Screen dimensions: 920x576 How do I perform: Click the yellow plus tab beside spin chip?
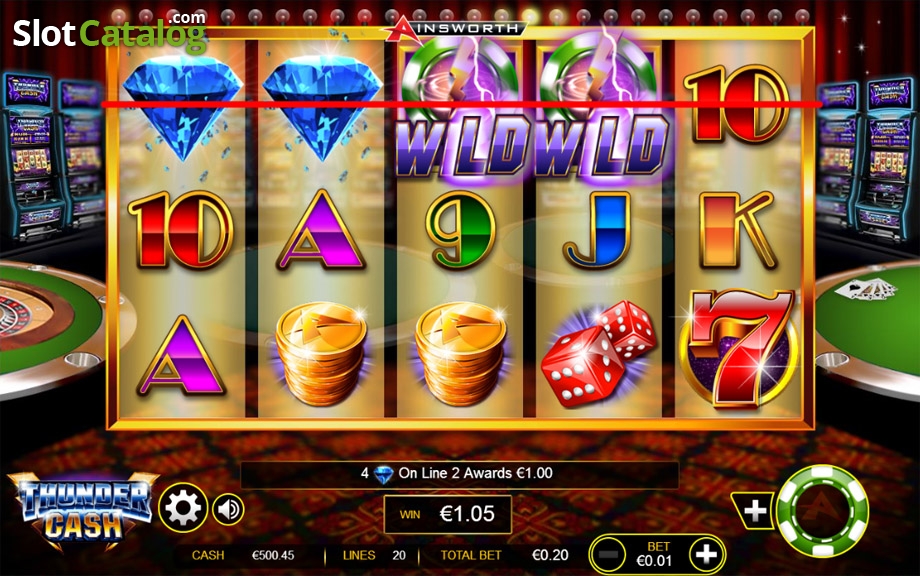[753, 510]
